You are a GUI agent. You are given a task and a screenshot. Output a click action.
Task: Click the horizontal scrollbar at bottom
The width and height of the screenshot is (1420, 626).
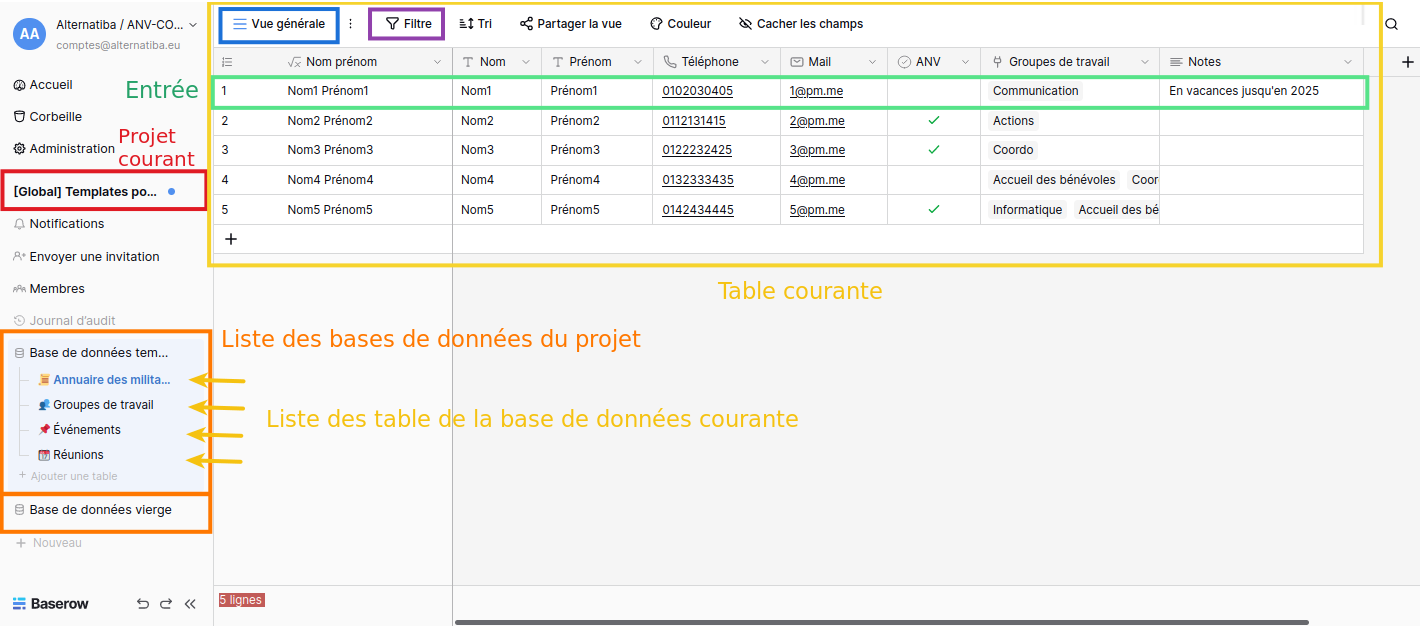pyautogui.click(x=880, y=622)
